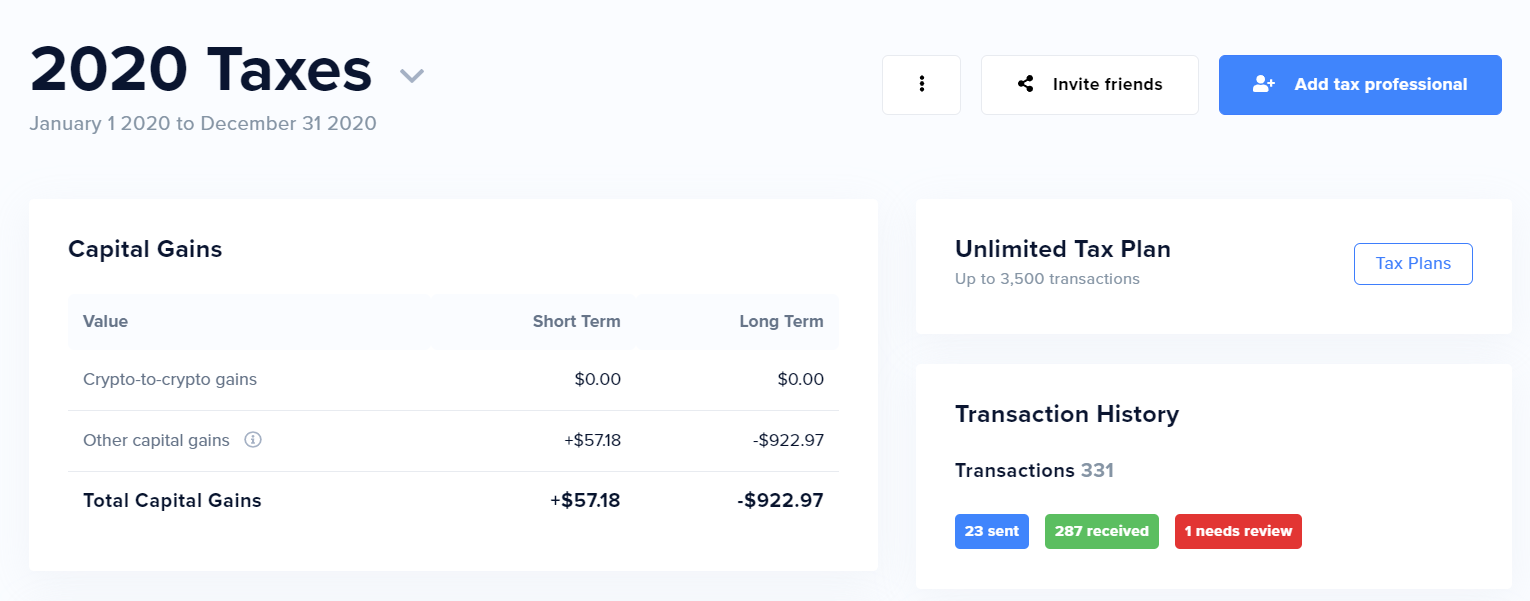Click the 2020 Taxes heading

201,71
